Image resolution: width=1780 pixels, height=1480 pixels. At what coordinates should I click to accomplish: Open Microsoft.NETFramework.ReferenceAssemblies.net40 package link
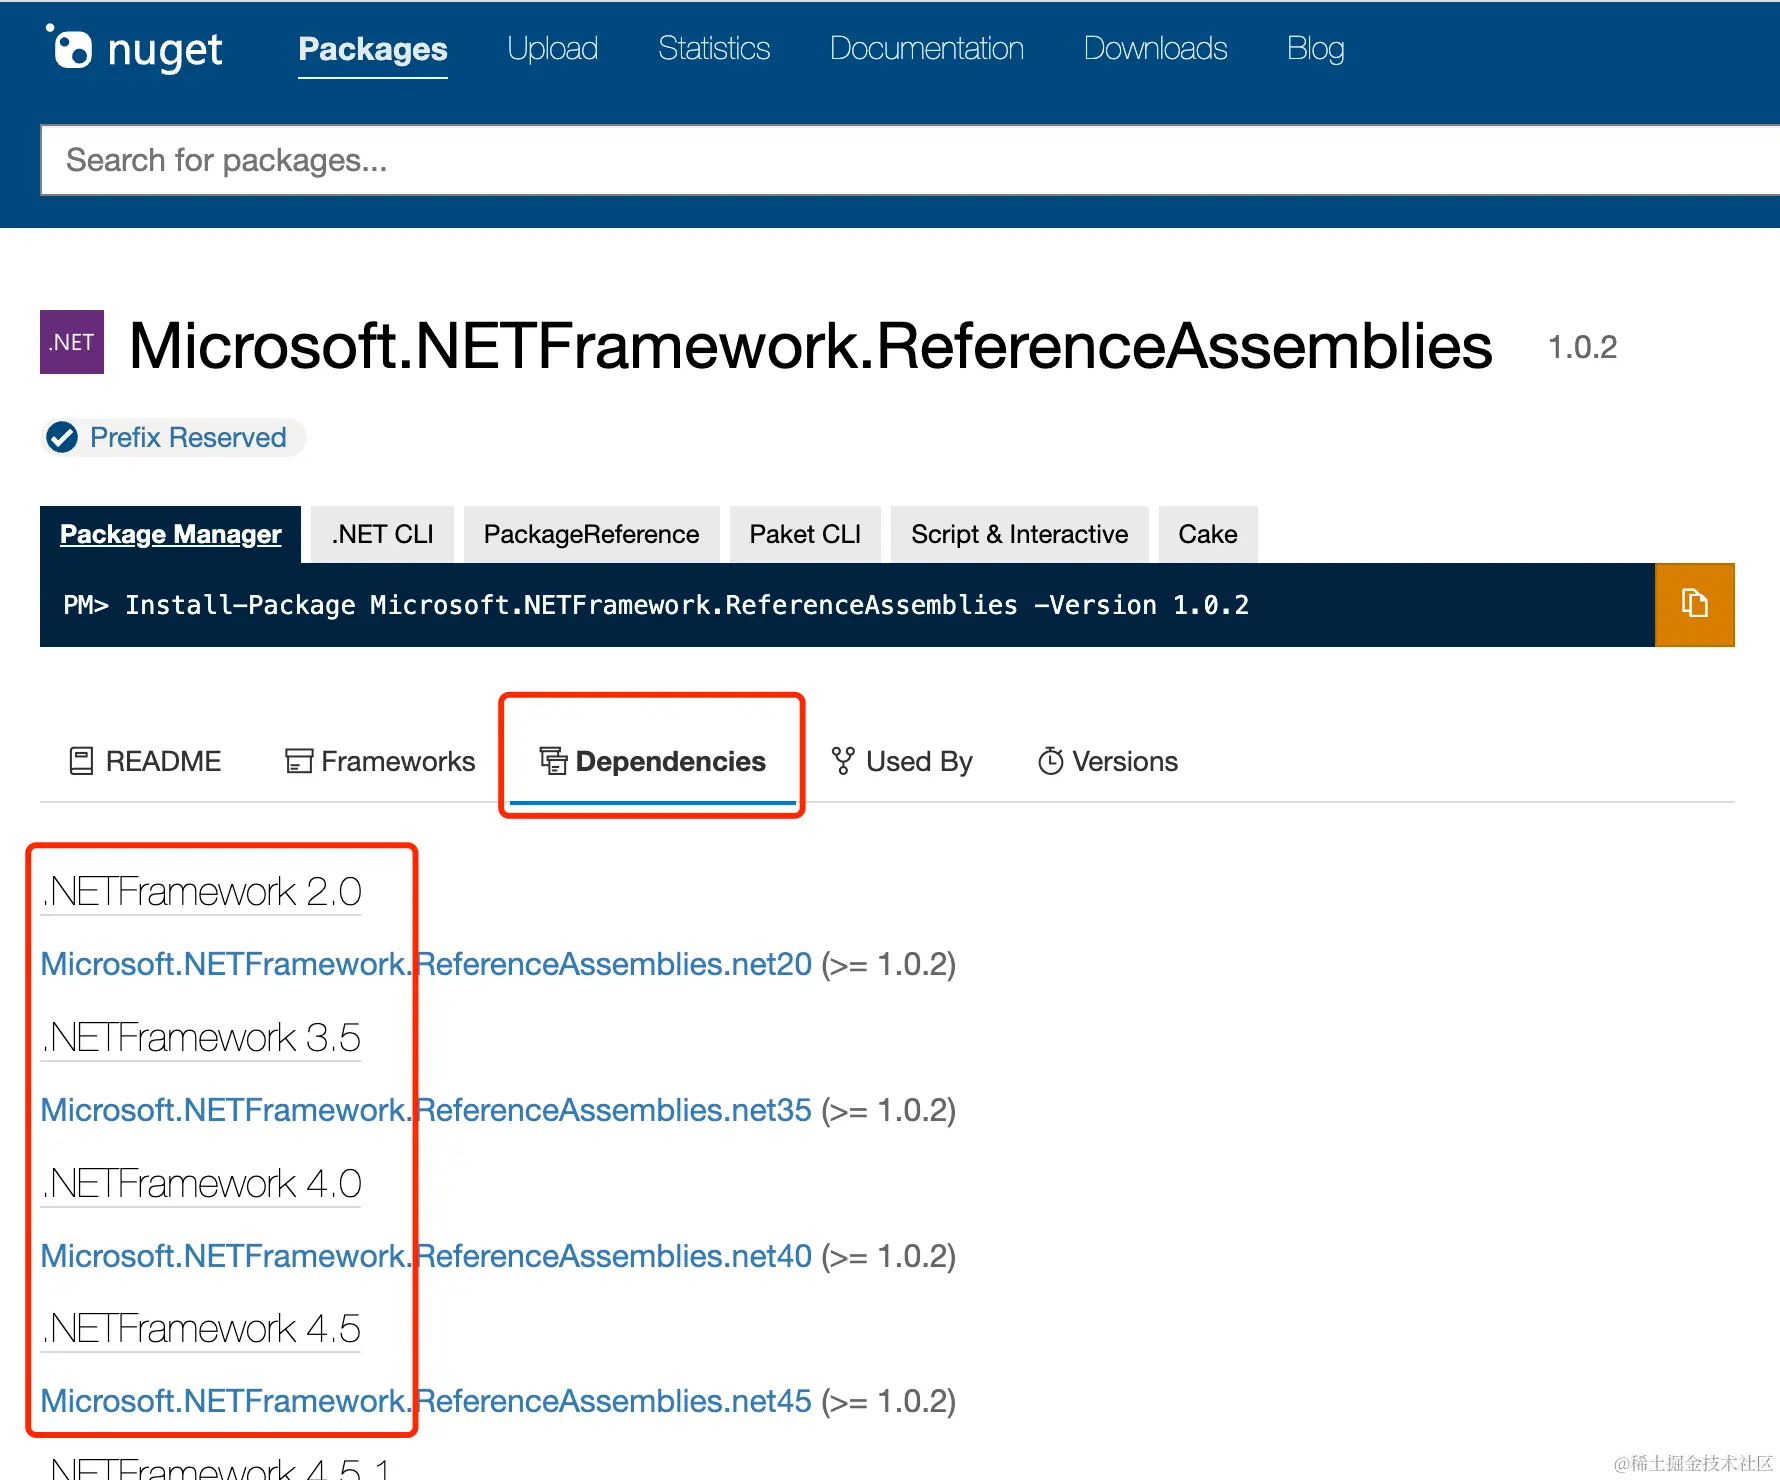424,1256
